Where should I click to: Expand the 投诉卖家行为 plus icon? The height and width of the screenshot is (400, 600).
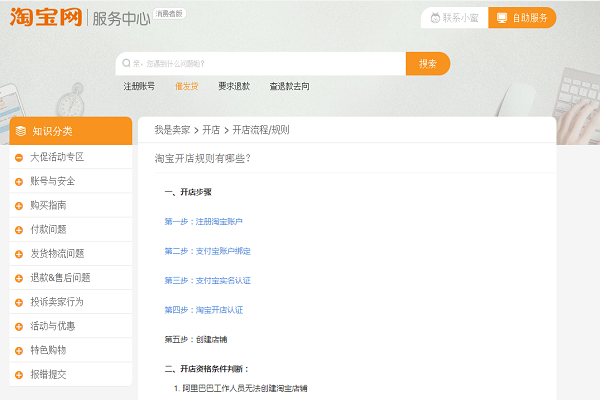pos(19,302)
